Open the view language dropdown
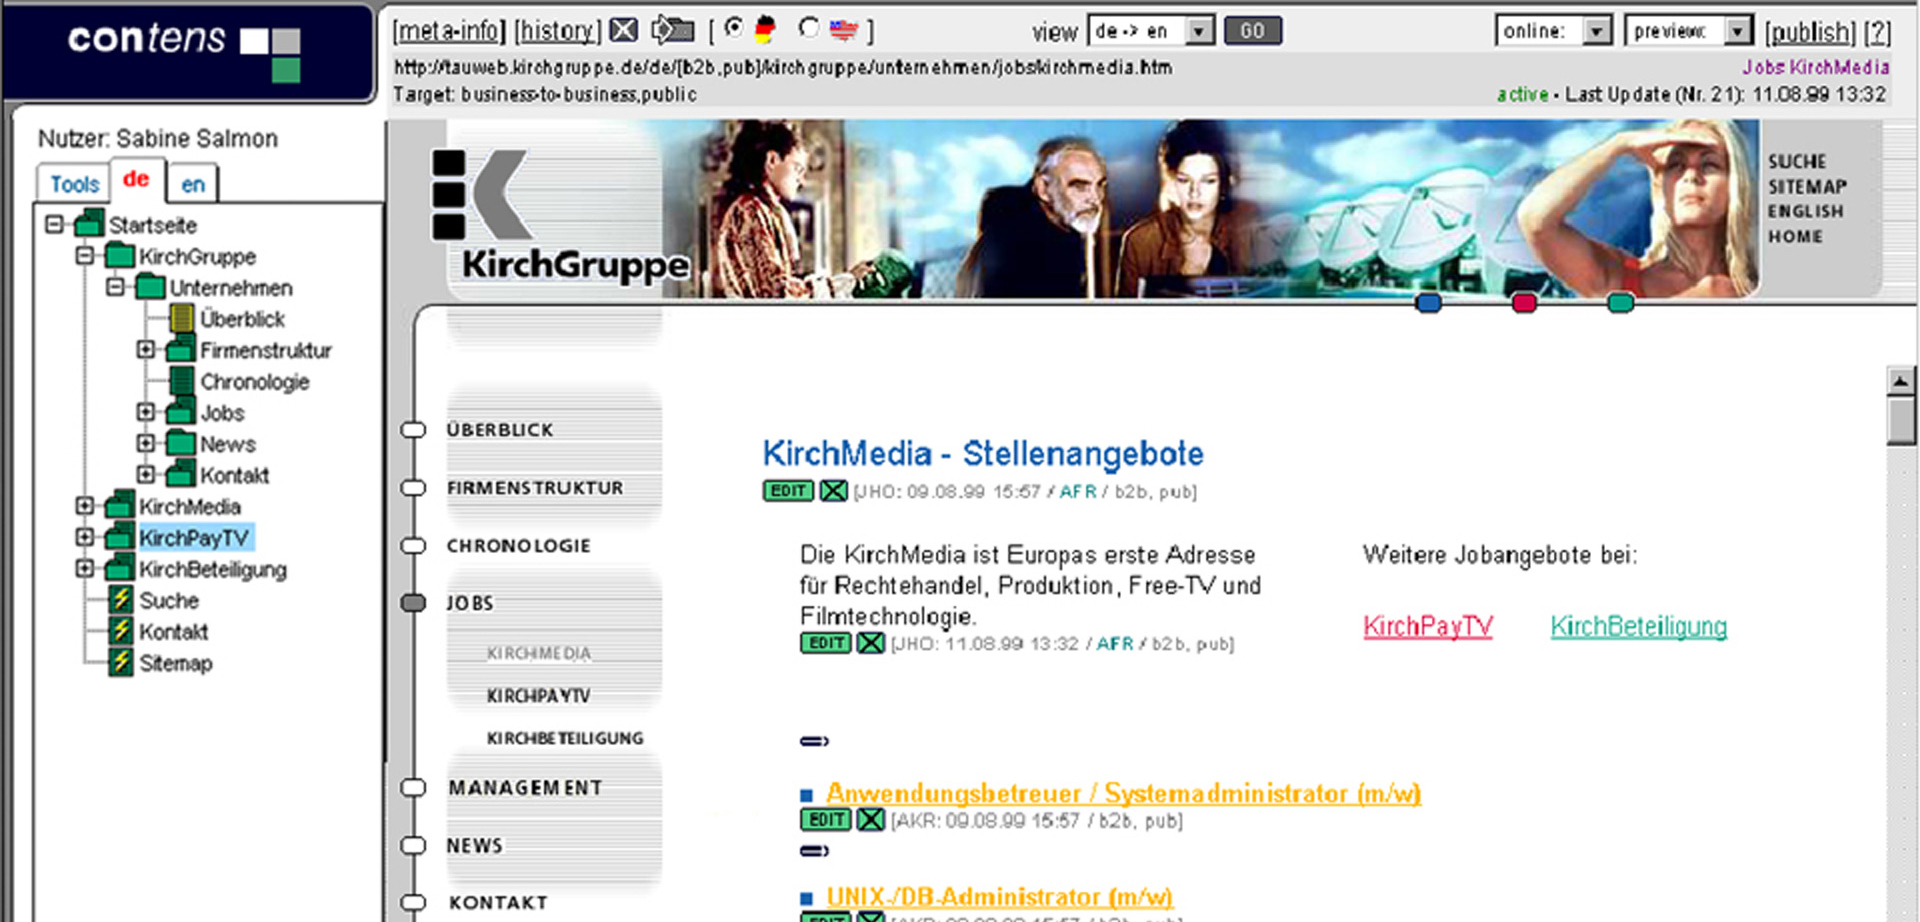 pyautogui.click(x=1199, y=31)
